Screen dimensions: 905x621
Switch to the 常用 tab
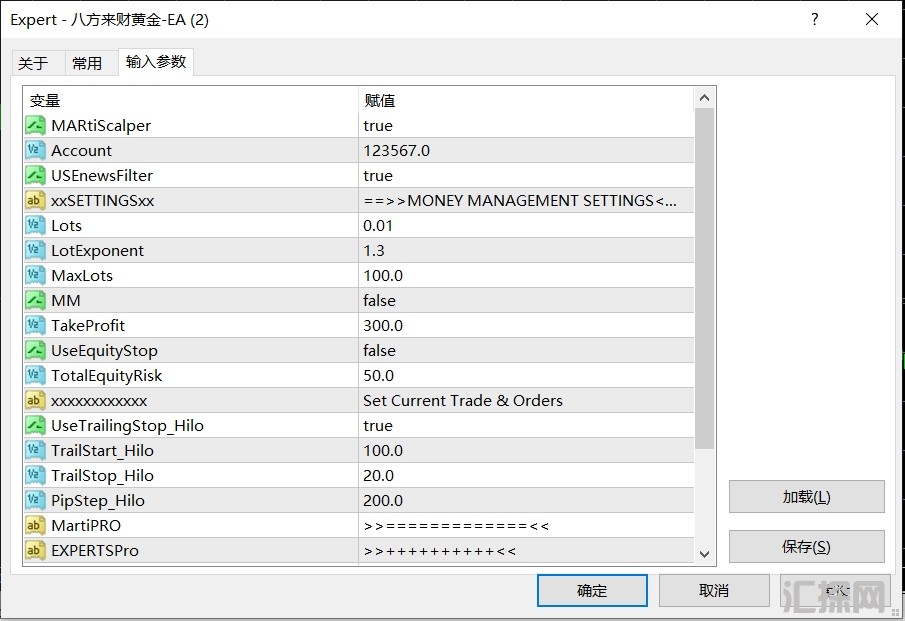(x=87, y=63)
